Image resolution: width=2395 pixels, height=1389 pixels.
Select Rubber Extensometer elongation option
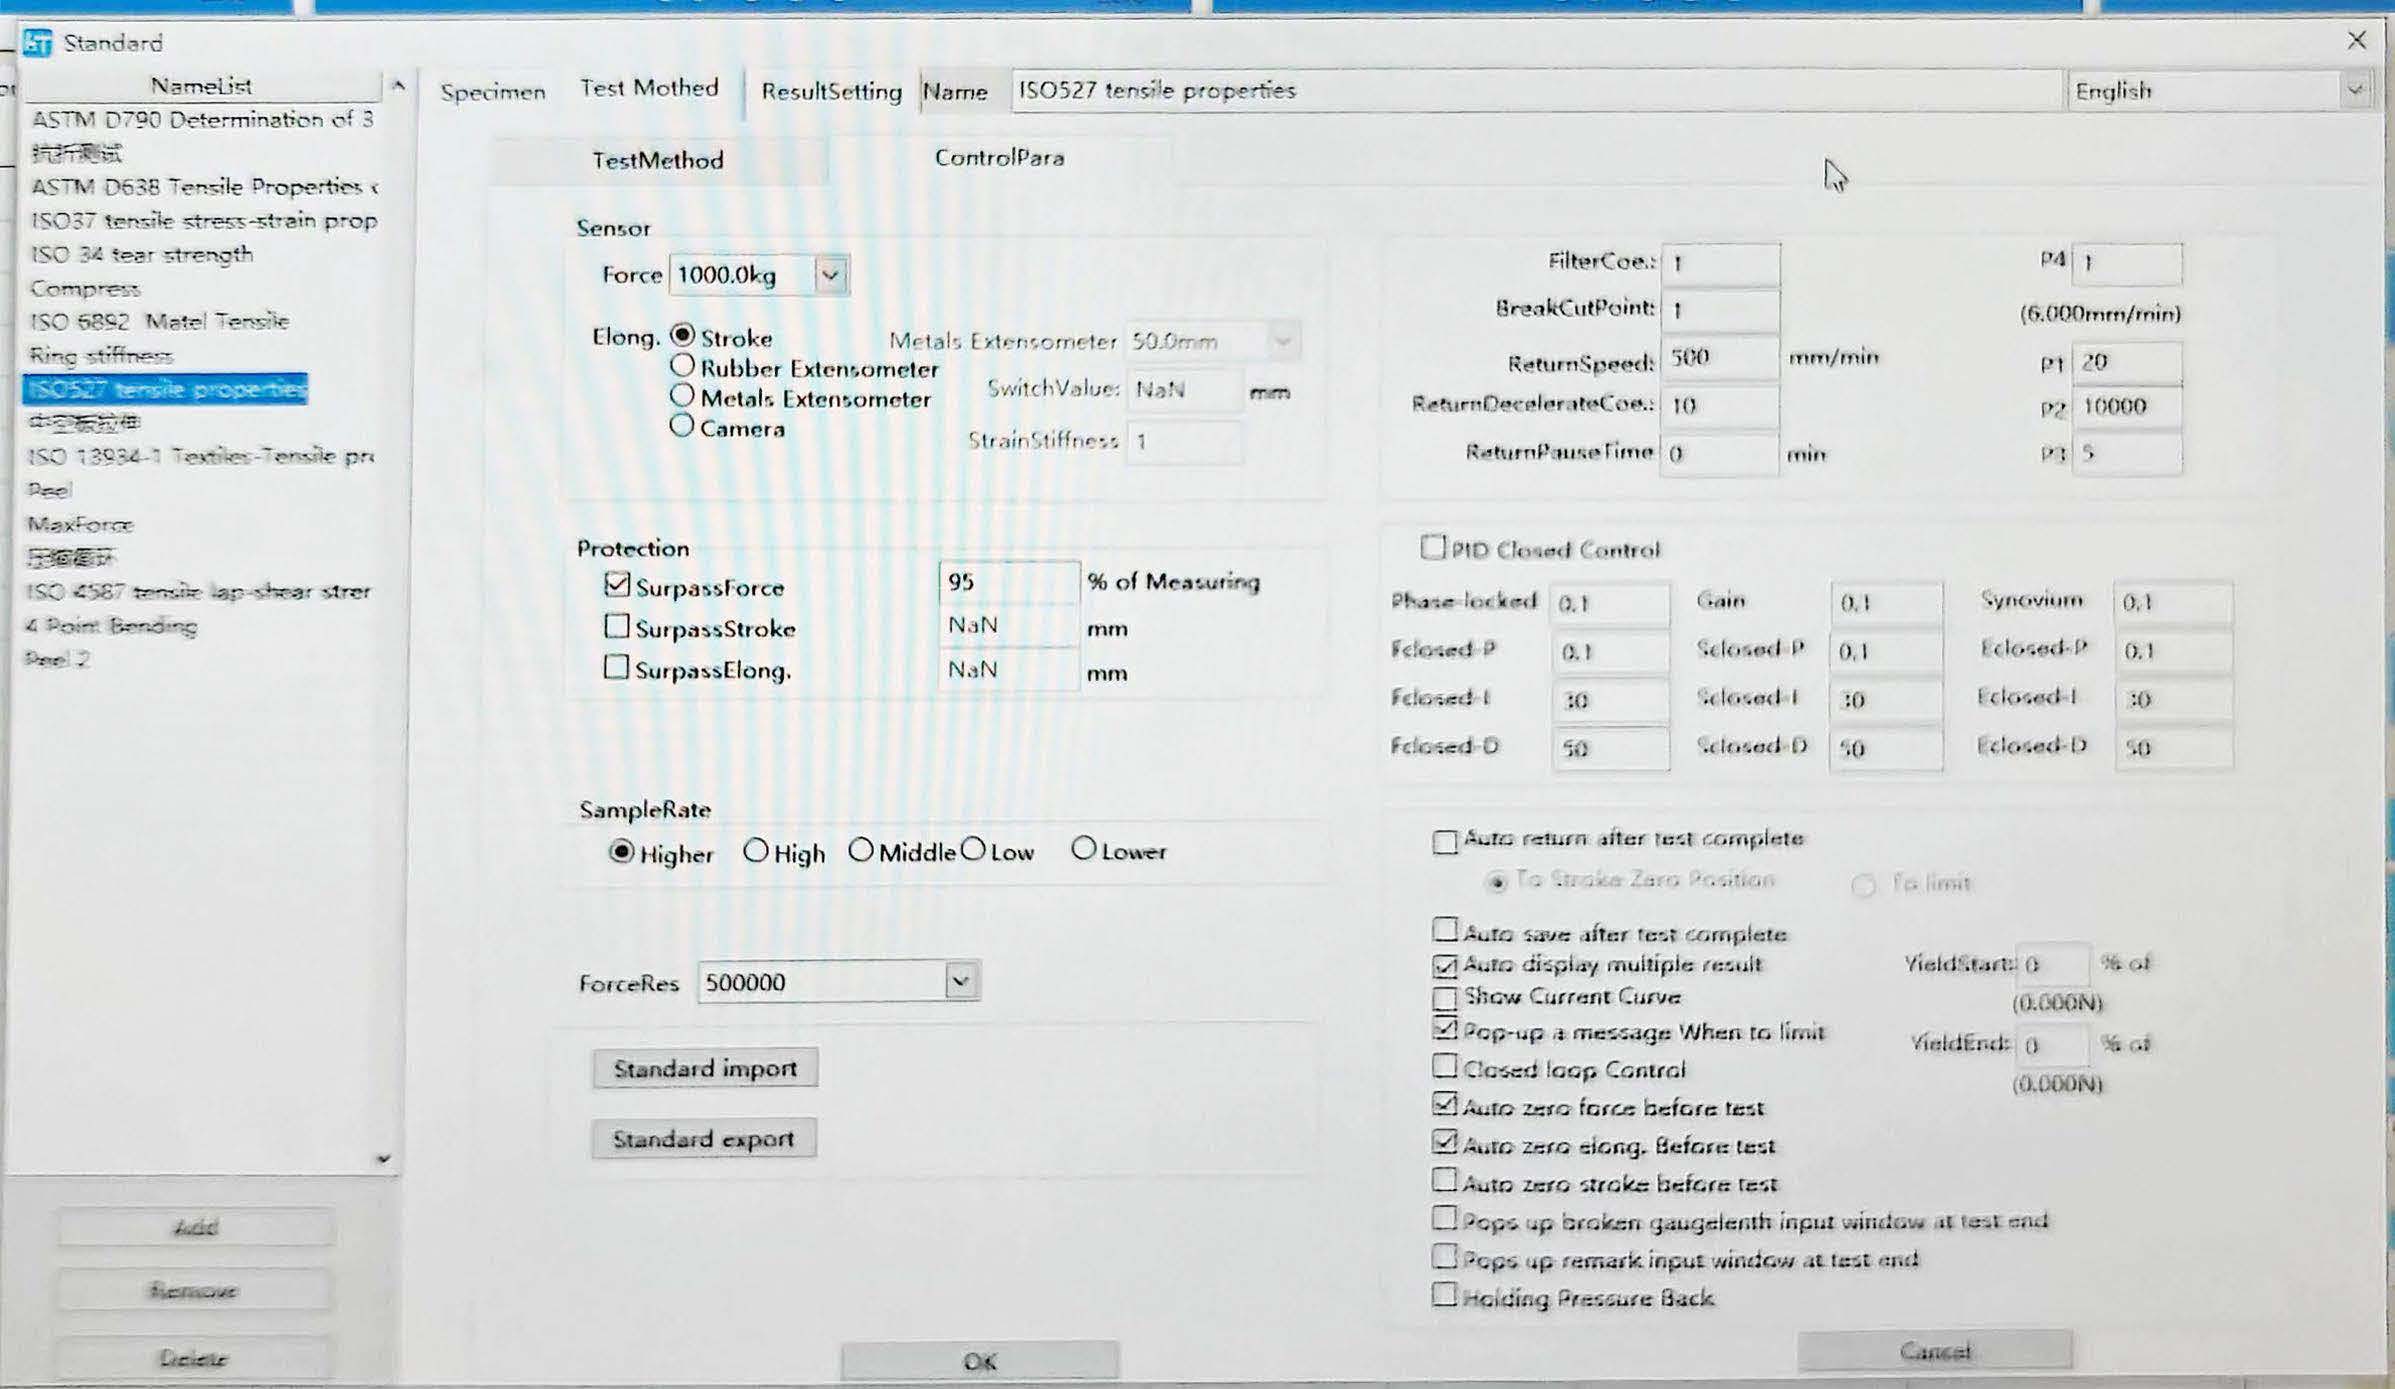(682, 366)
